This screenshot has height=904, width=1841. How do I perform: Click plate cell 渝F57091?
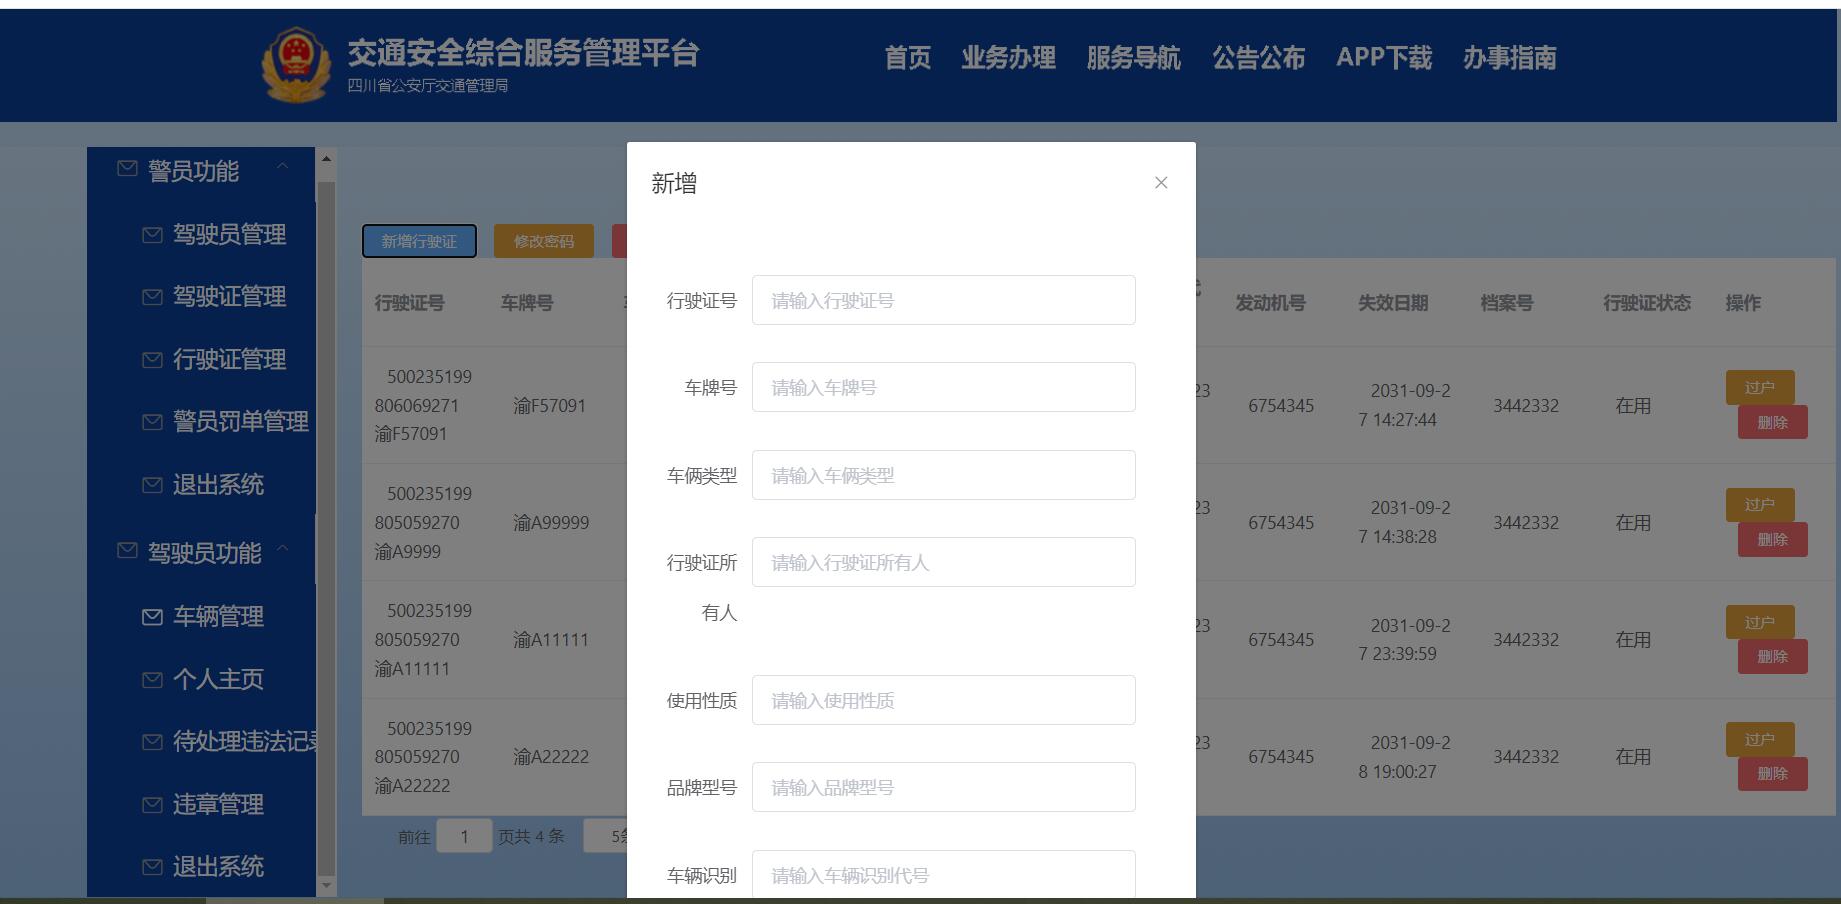(x=549, y=406)
